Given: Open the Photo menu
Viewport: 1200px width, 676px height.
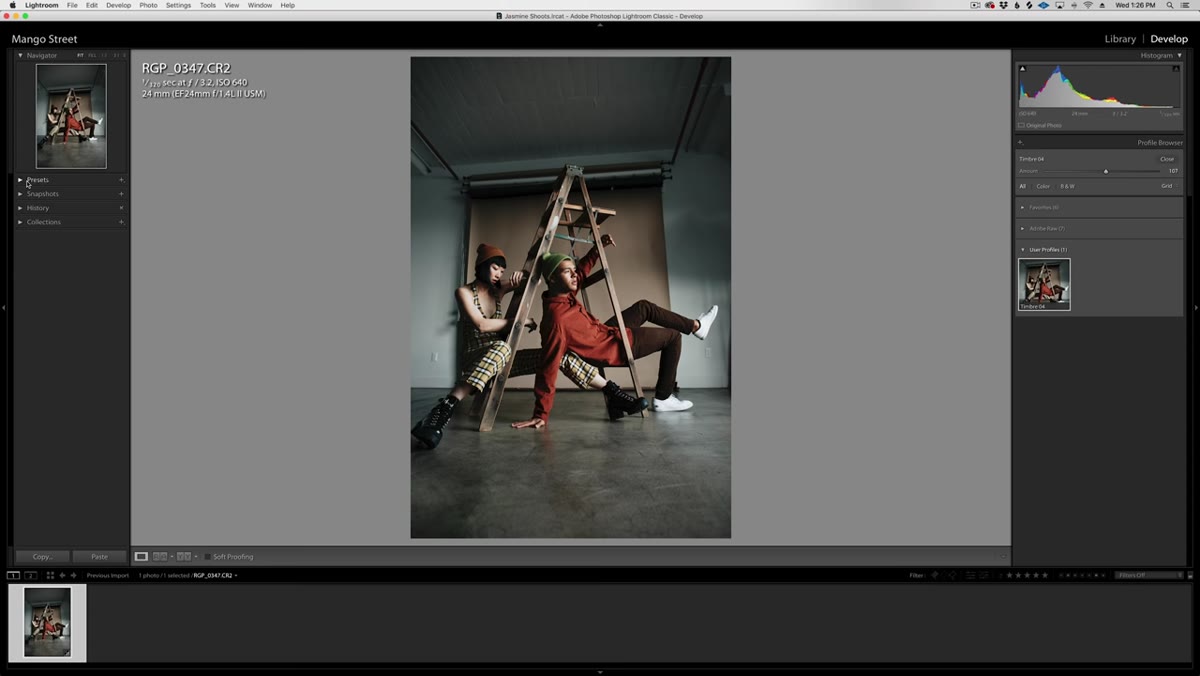Looking at the screenshot, I should (x=148, y=5).
